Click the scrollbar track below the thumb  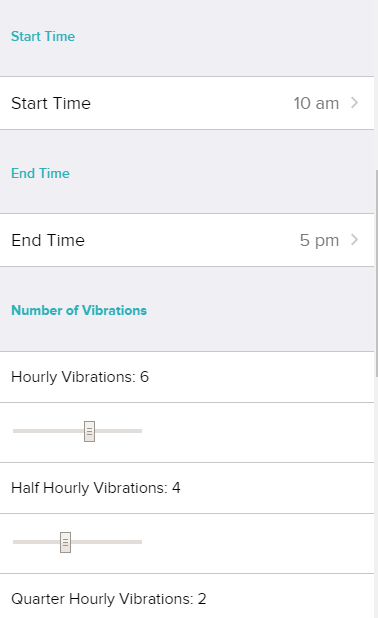pyautogui.click(x=376, y=497)
